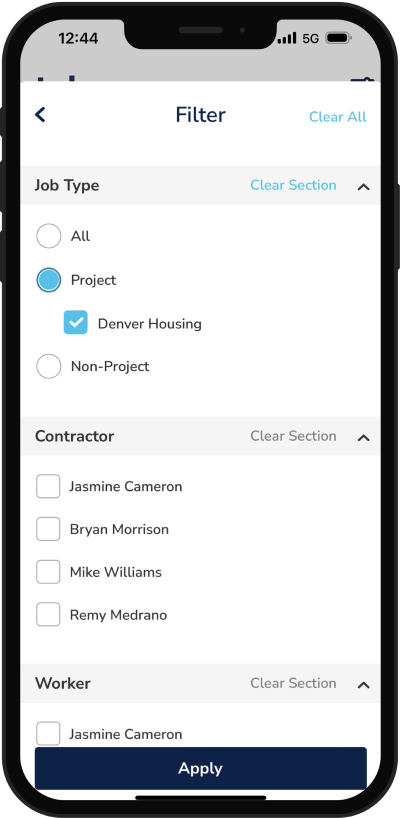Check the Mike Williams checkbox
The height and width of the screenshot is (818, 400).
tap(48, 572)
